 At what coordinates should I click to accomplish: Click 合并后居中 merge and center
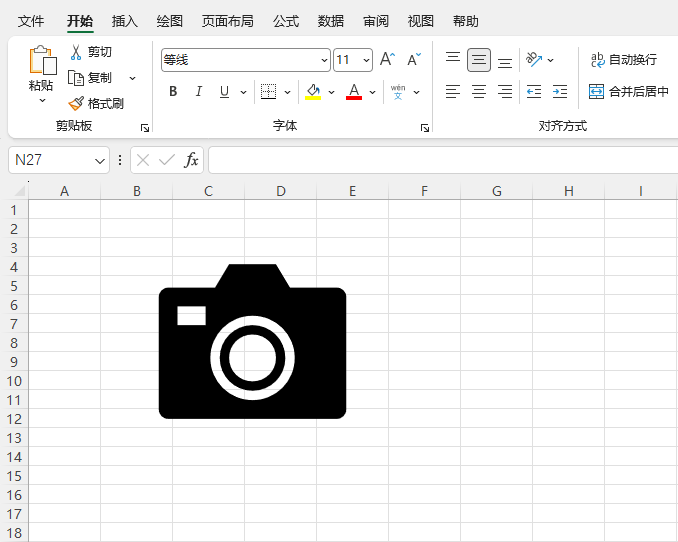point(629,92)
